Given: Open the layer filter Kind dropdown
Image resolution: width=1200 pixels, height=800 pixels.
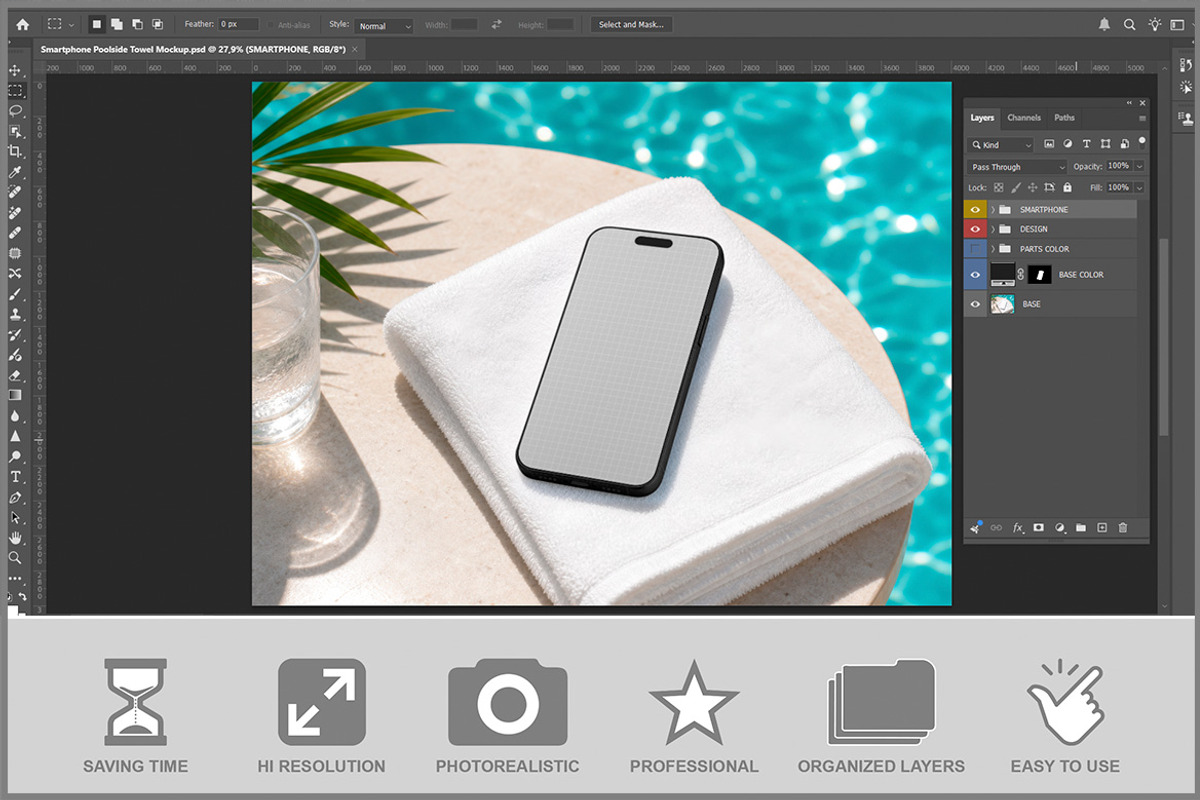Looking at the screenshot, I should (x=1000, y=145).
